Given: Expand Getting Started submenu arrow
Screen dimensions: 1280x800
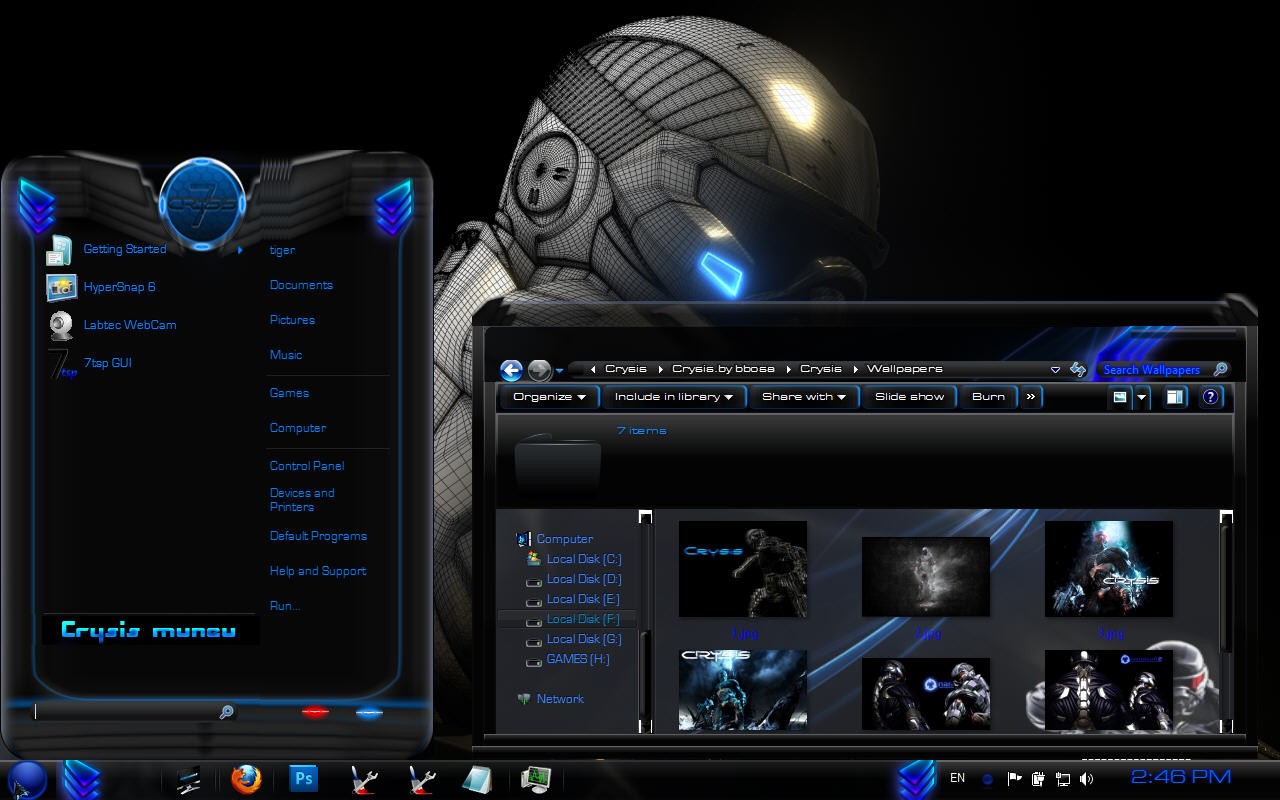Looking at the screenshot, I should tap(240, 250).
